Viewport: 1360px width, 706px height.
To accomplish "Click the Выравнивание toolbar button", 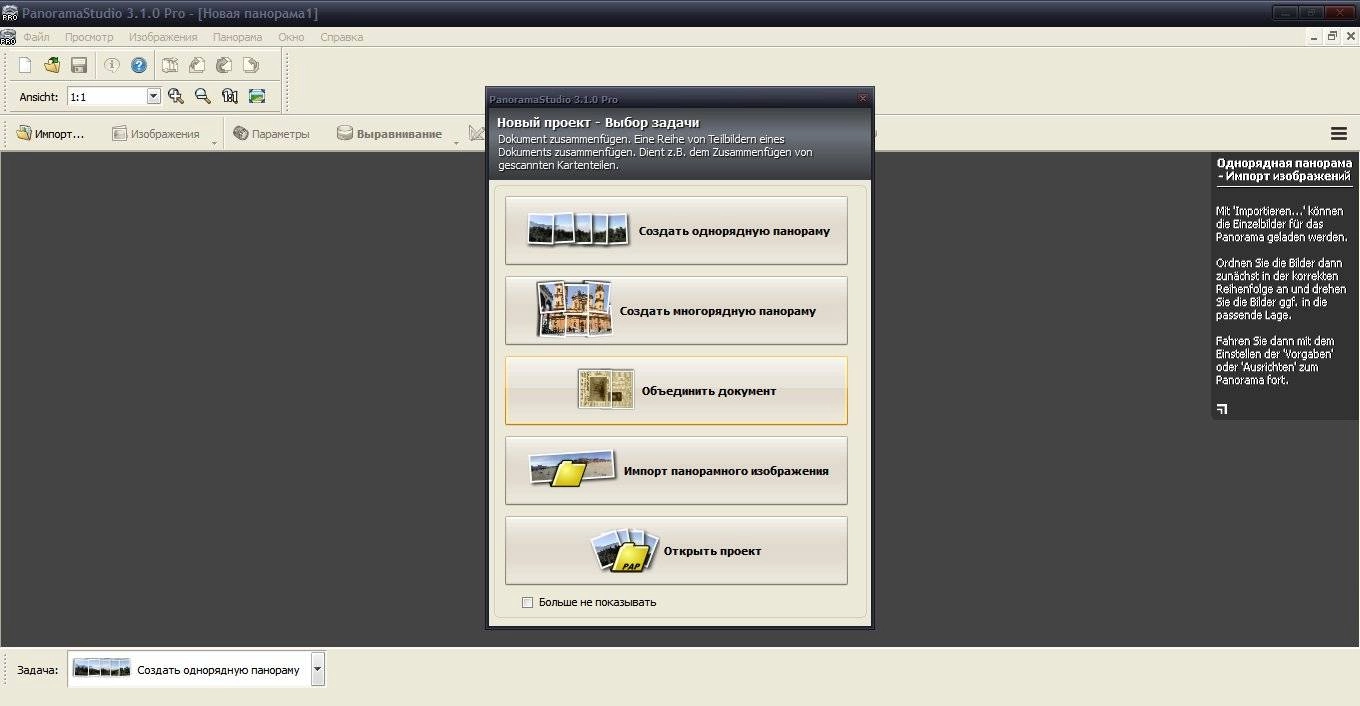I will [x=389, y=133].
